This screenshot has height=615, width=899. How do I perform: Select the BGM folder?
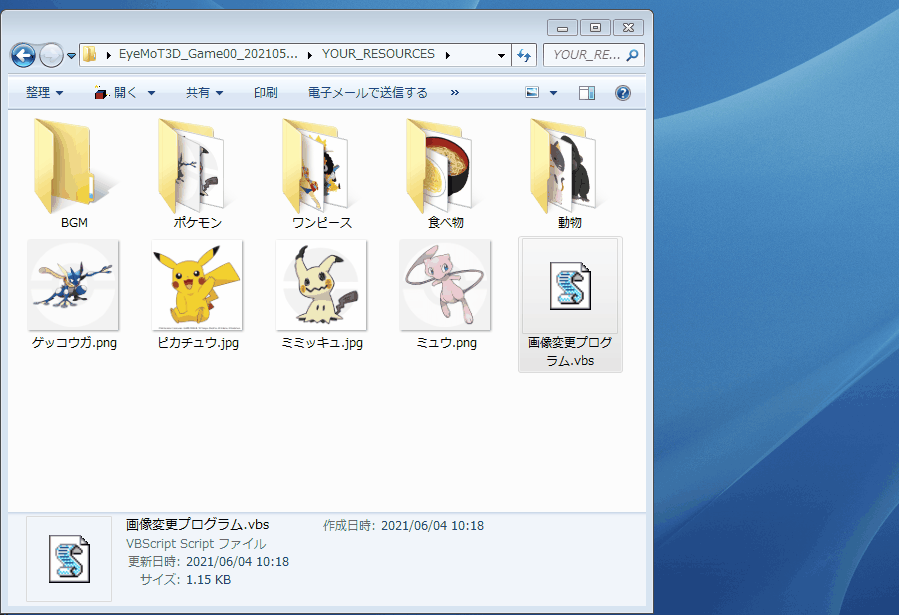75,174
